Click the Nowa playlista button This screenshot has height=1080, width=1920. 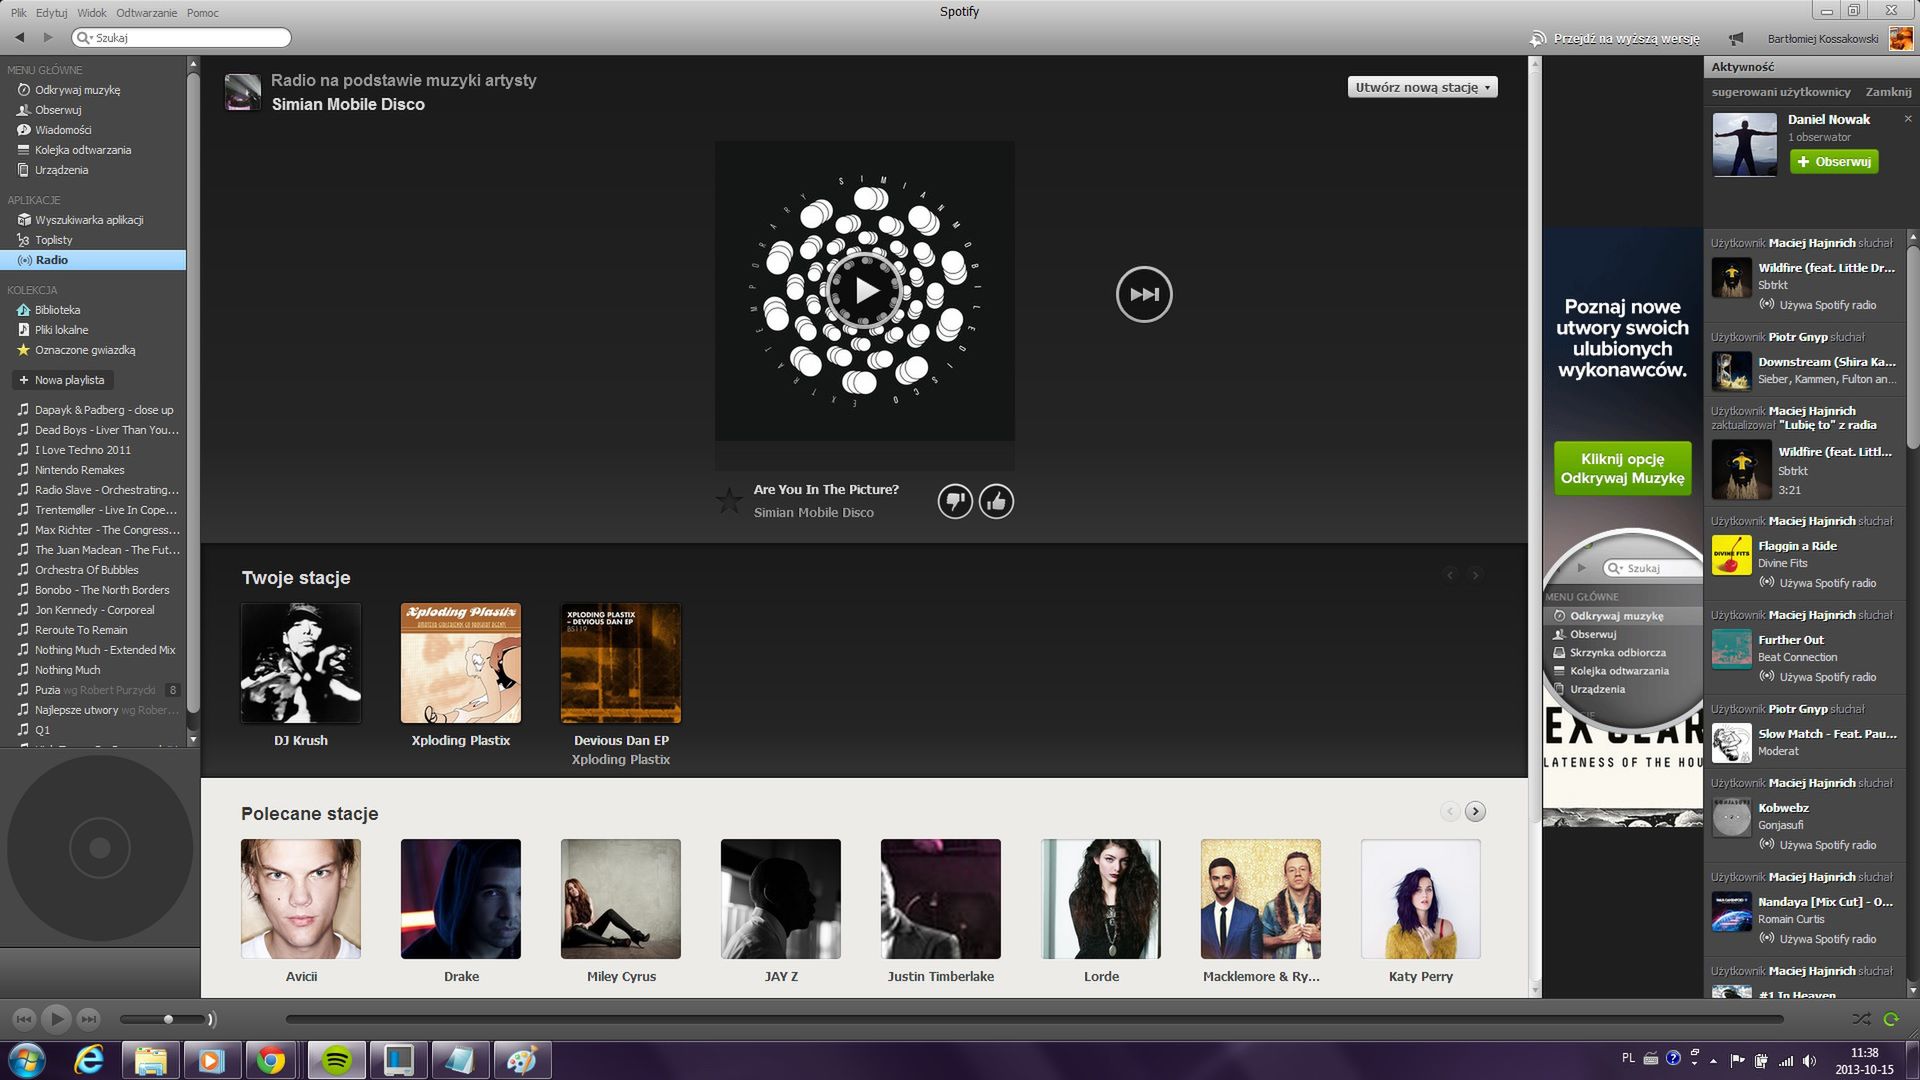[62, 380]
